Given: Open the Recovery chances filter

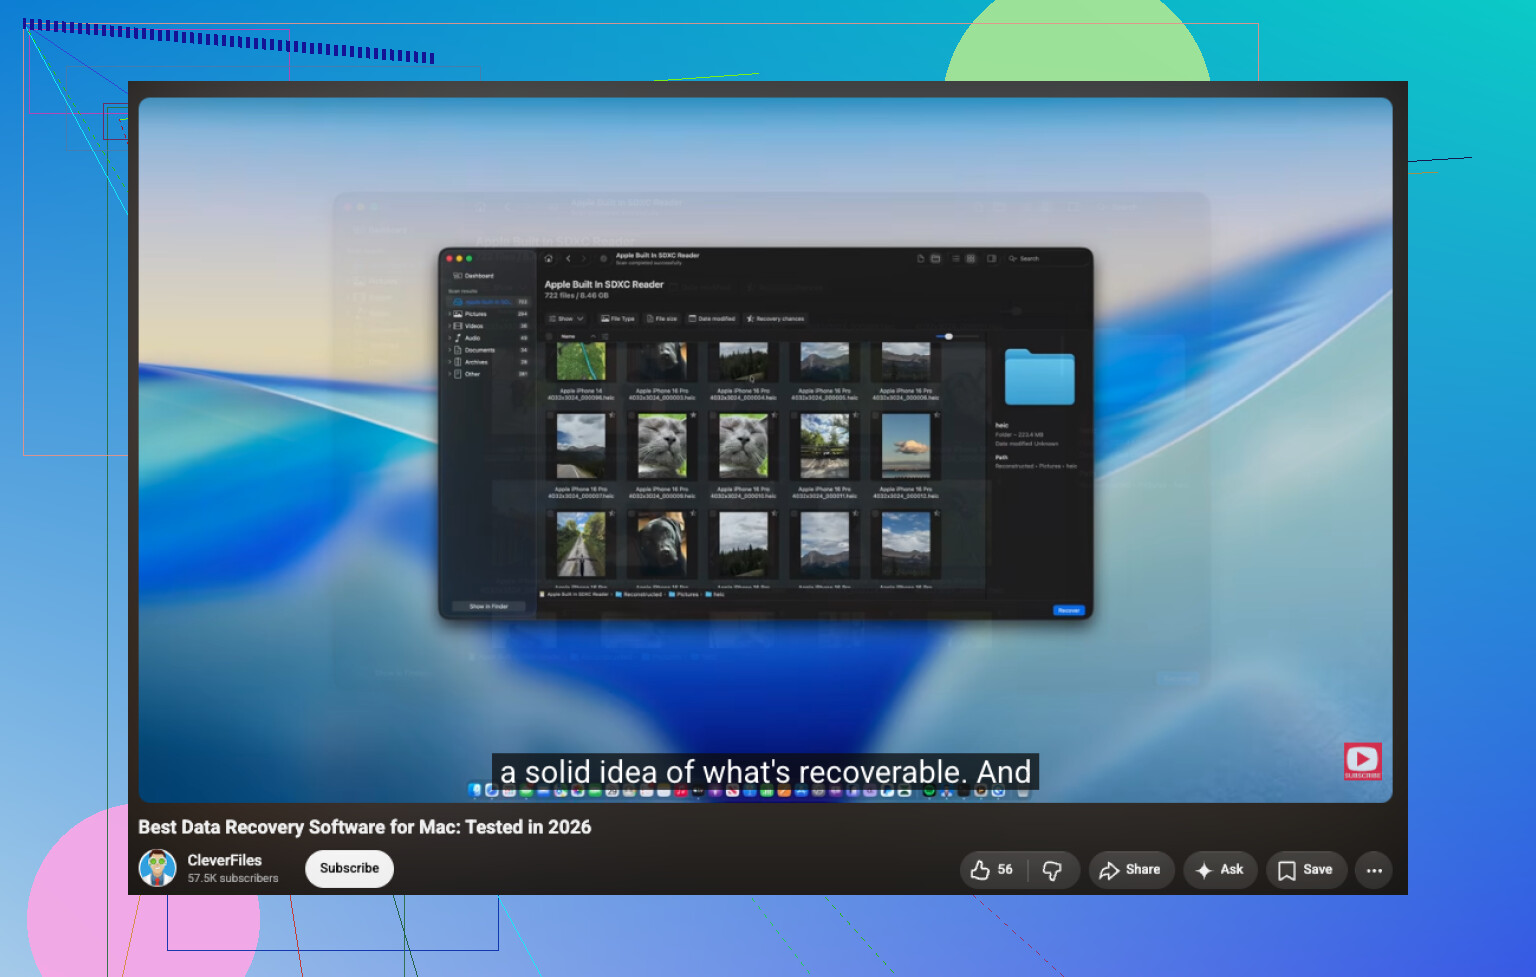Looking at the screenshot, I should [x=775, y=318].
